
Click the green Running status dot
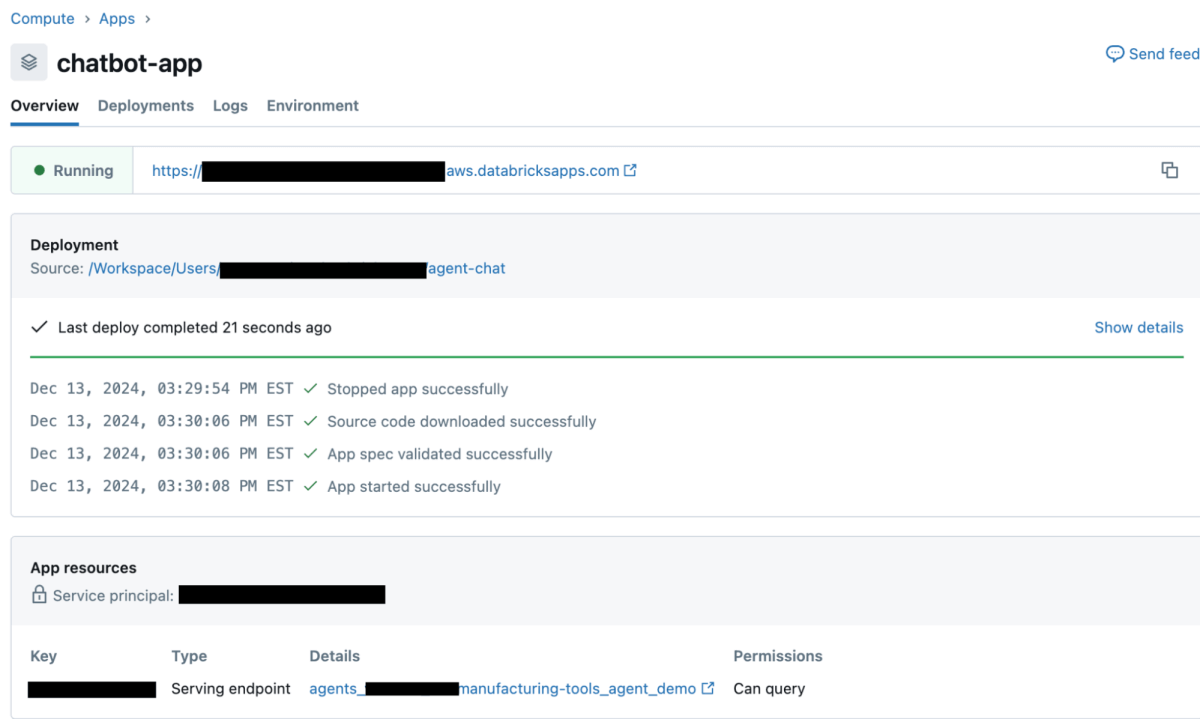40,171
